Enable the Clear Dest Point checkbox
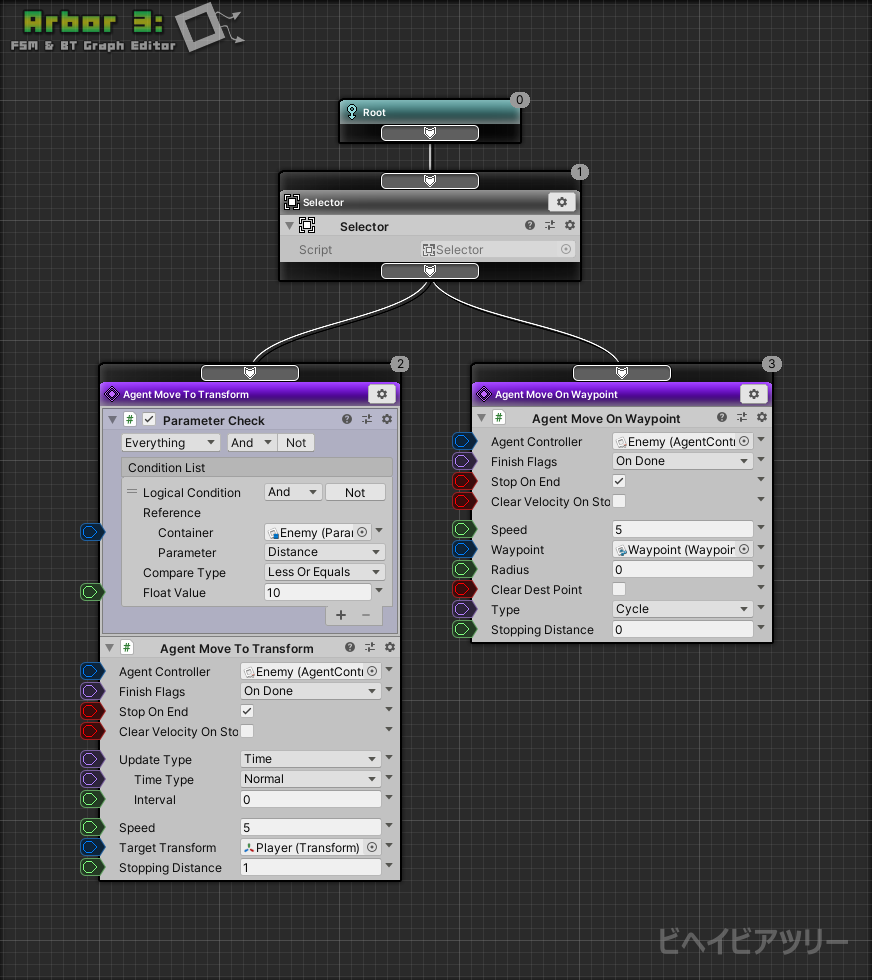The image size is (872, 980). click(x=619, y=589)
